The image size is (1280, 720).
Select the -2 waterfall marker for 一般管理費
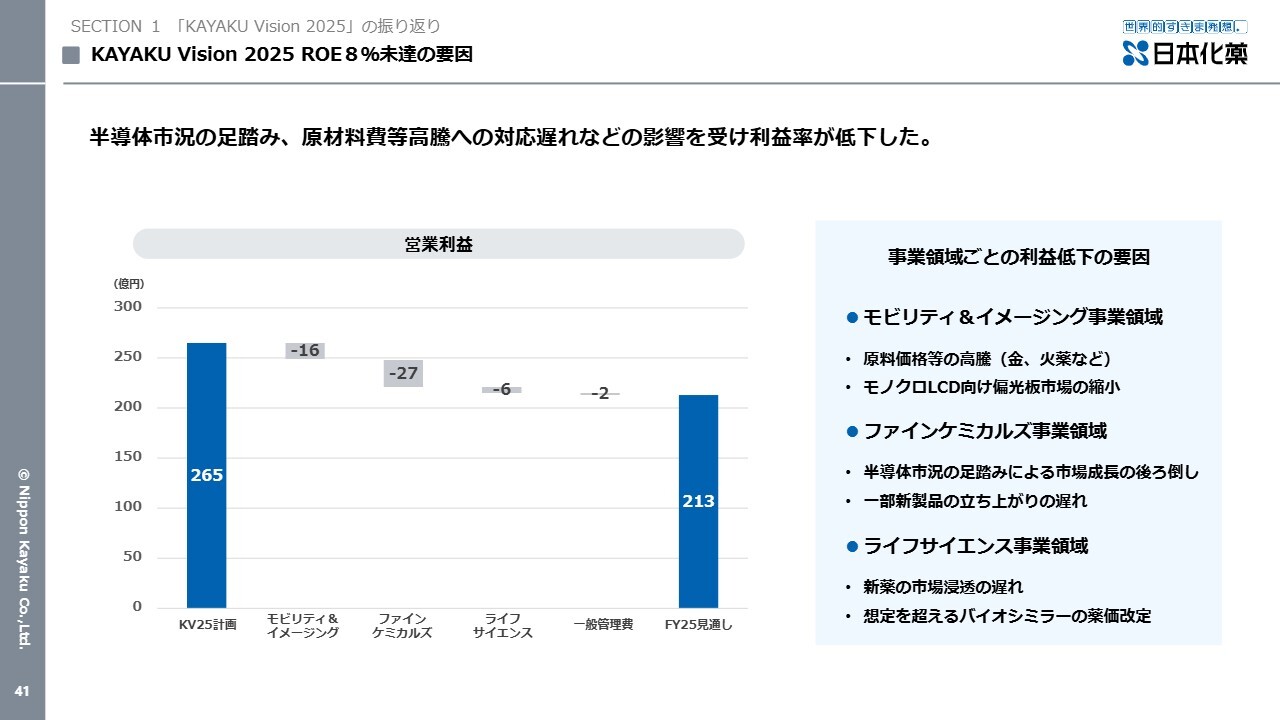600,394
